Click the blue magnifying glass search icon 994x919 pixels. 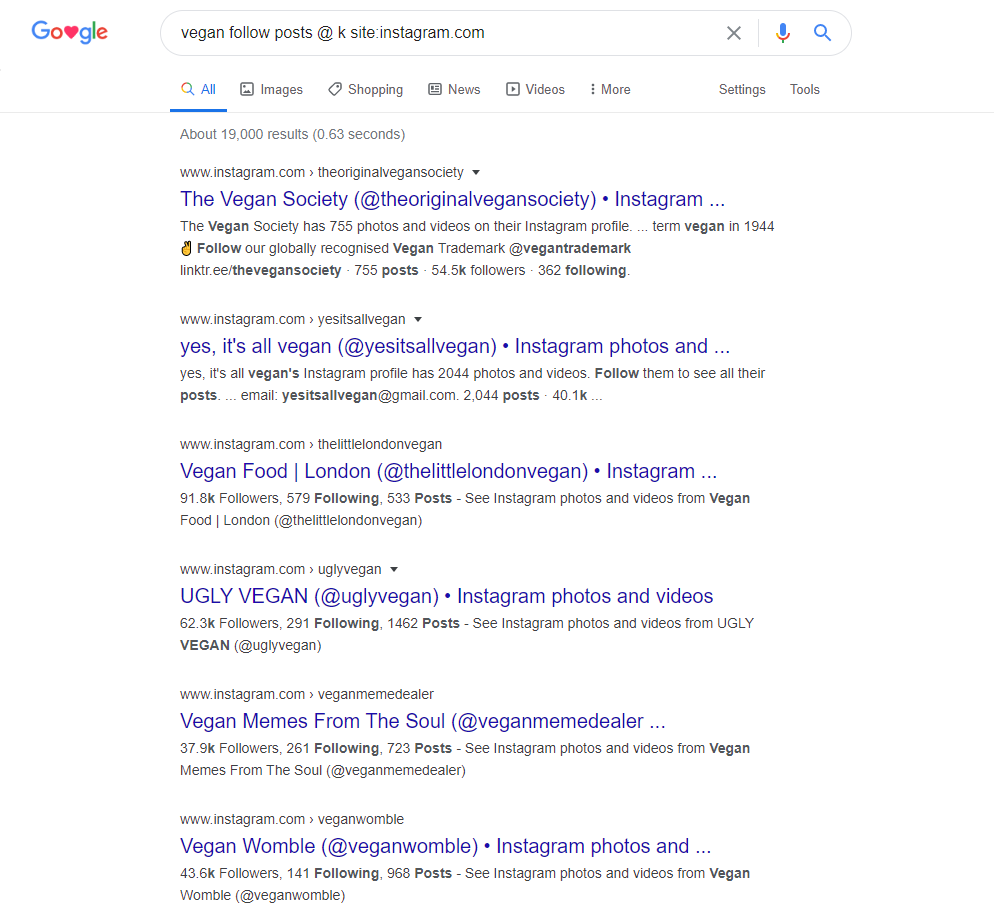click(x=822, y=32)
